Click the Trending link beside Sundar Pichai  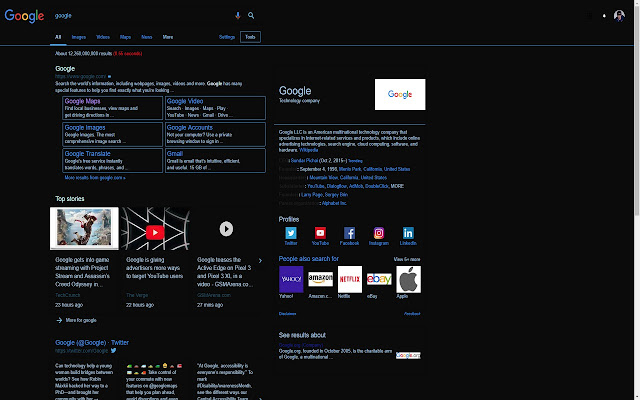pos(355,161)
